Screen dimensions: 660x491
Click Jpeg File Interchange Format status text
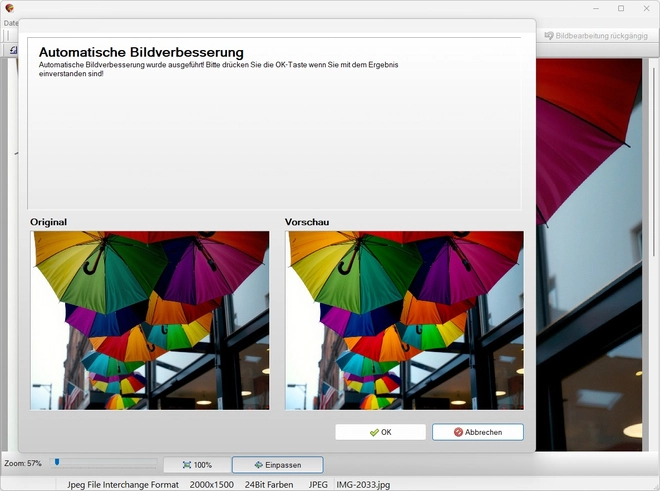pyautogui.click(x=123, y=485)
